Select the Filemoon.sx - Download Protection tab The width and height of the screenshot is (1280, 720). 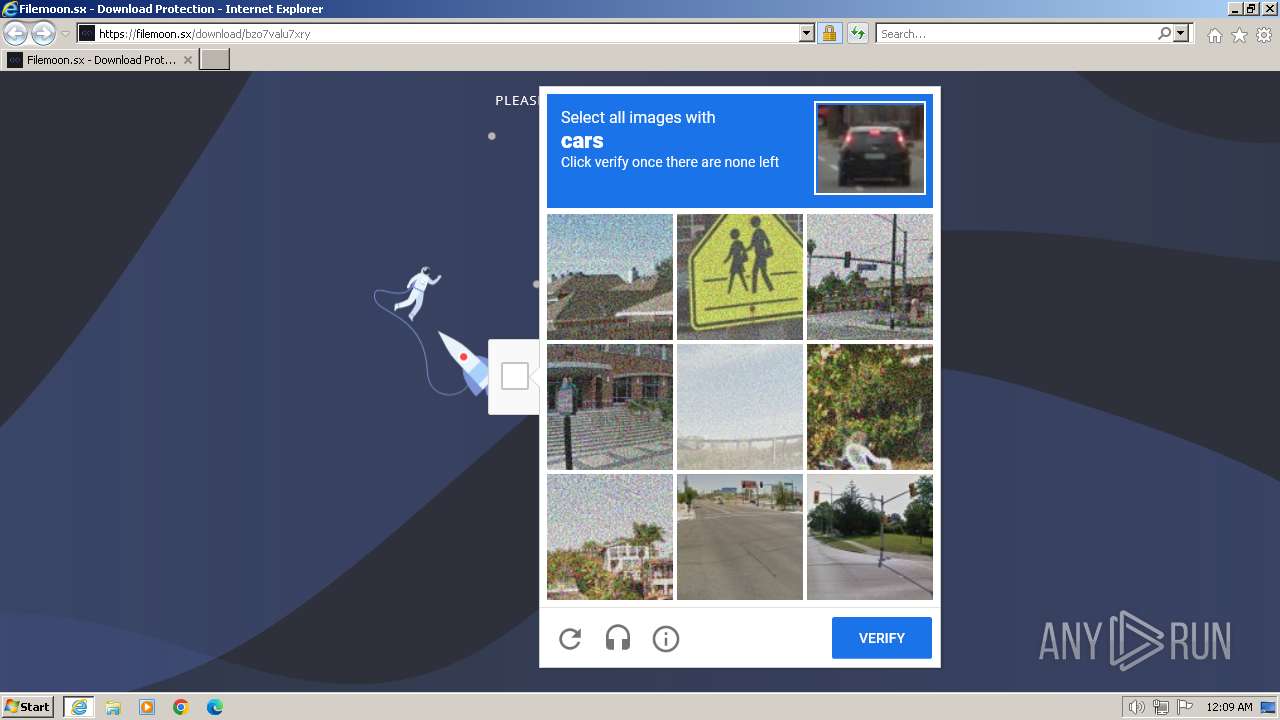[x=99, y=60]
